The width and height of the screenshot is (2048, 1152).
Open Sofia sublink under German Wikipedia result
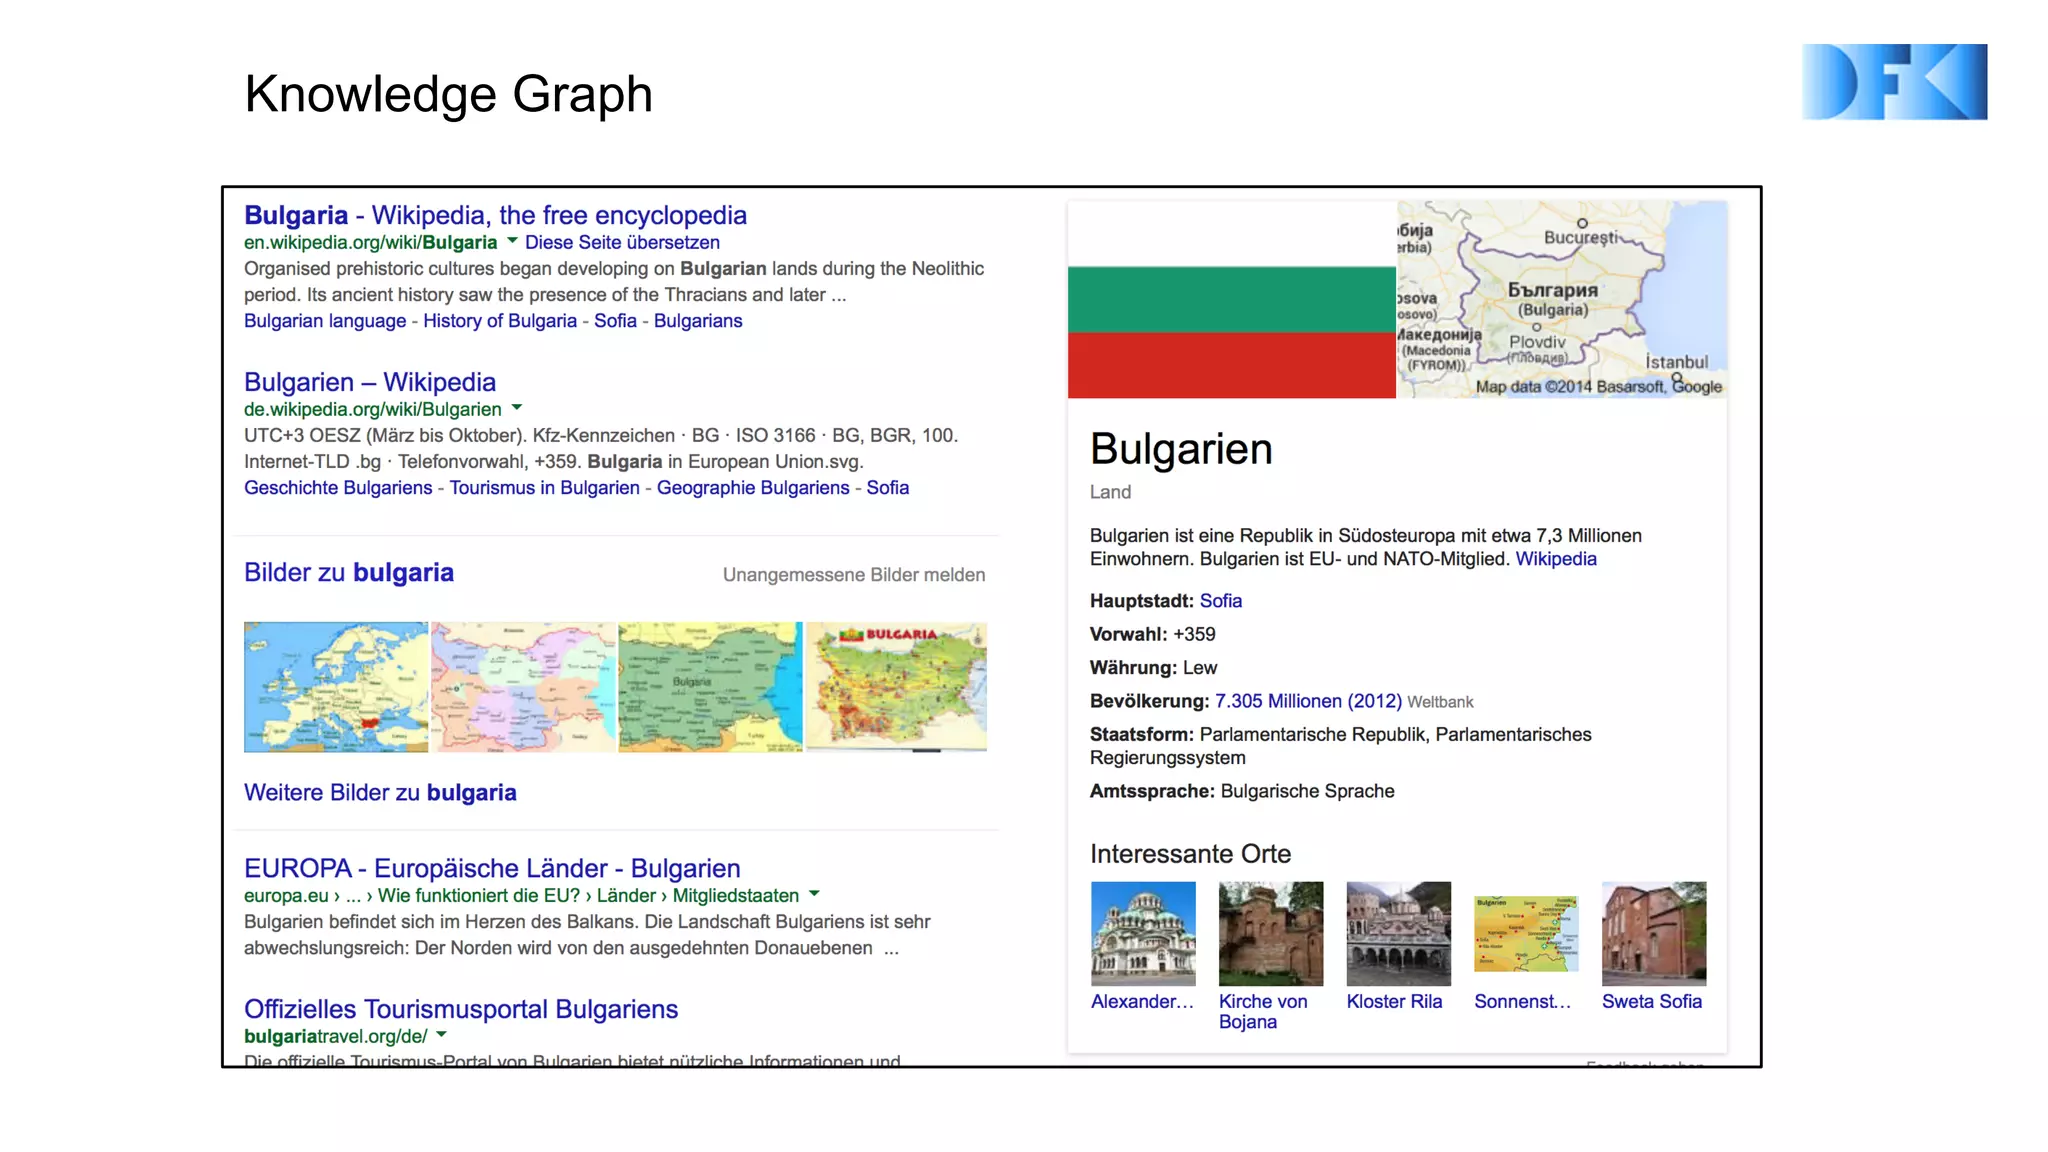click(888, 488)
